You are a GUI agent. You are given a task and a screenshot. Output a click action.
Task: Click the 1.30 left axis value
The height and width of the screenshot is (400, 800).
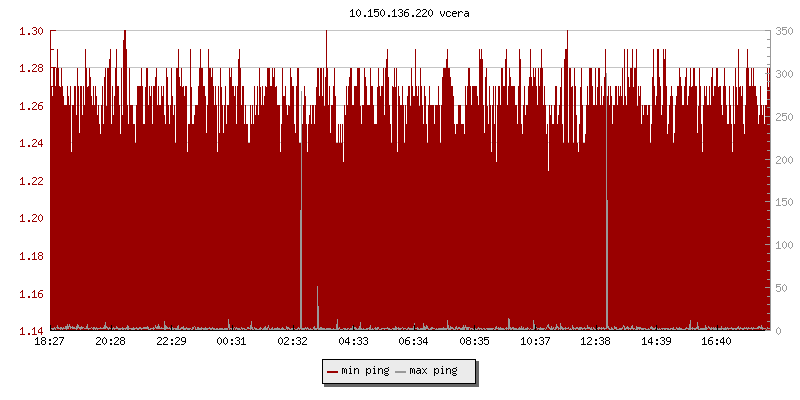coord(31,31)
